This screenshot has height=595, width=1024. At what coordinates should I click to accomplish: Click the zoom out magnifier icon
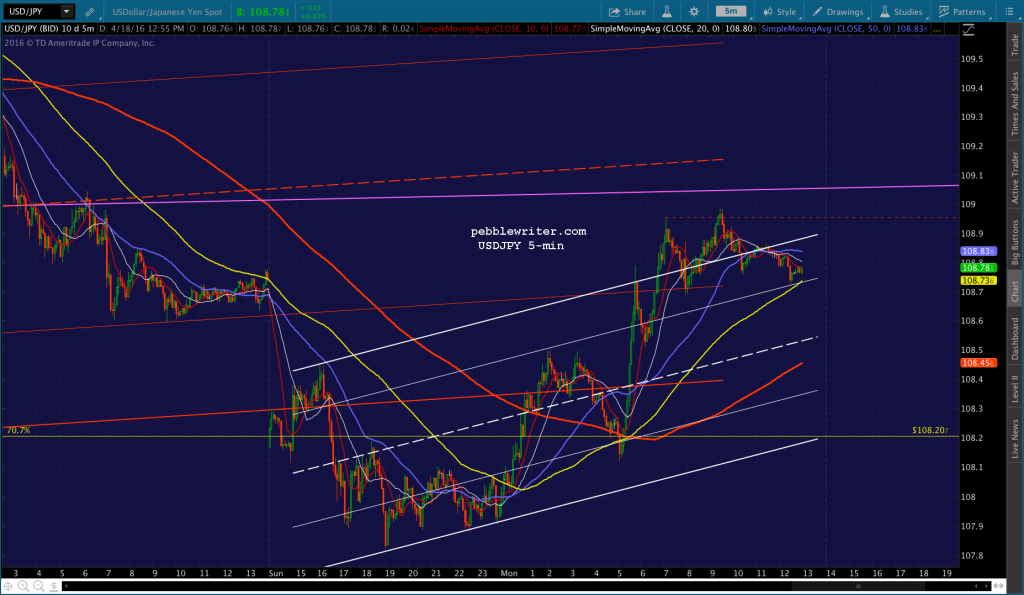coord(39,586)
